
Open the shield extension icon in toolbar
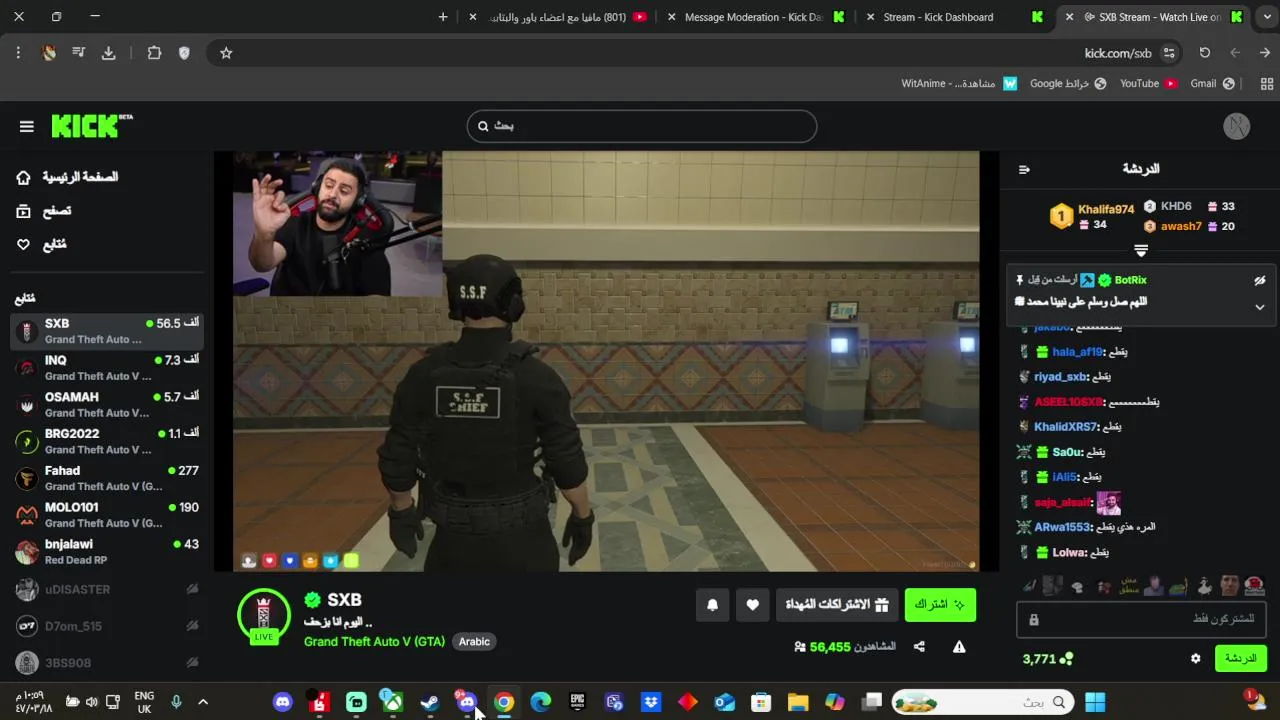tap(184, 53)
